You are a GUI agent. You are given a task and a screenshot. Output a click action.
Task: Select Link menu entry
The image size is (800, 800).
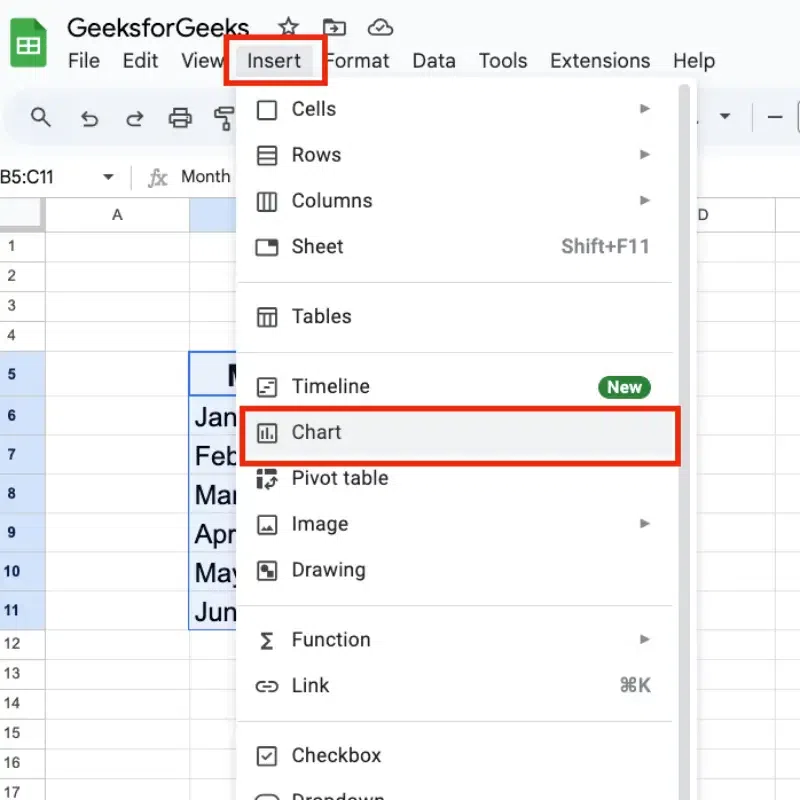point(458,686)
